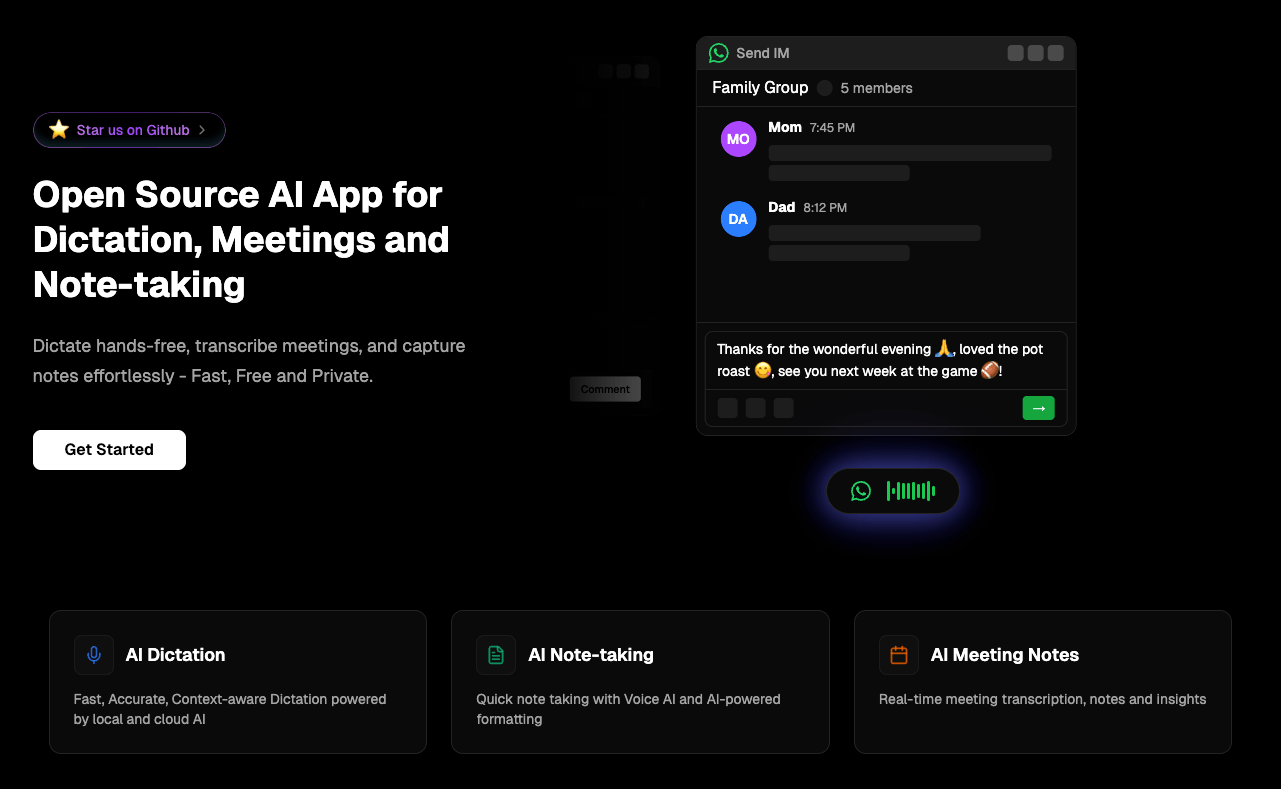Click Dad's blue DA avatar
Viewport: 1281px width, 789px height.
click(738, 219)
